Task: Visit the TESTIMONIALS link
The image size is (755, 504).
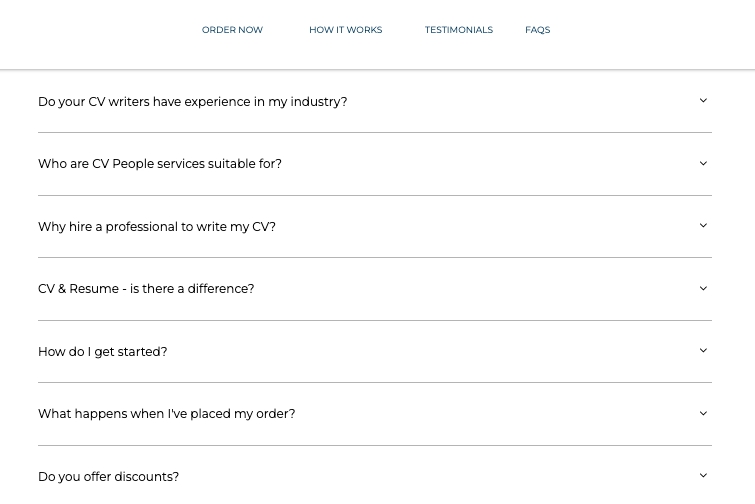Action: click(x=459, y=30)
